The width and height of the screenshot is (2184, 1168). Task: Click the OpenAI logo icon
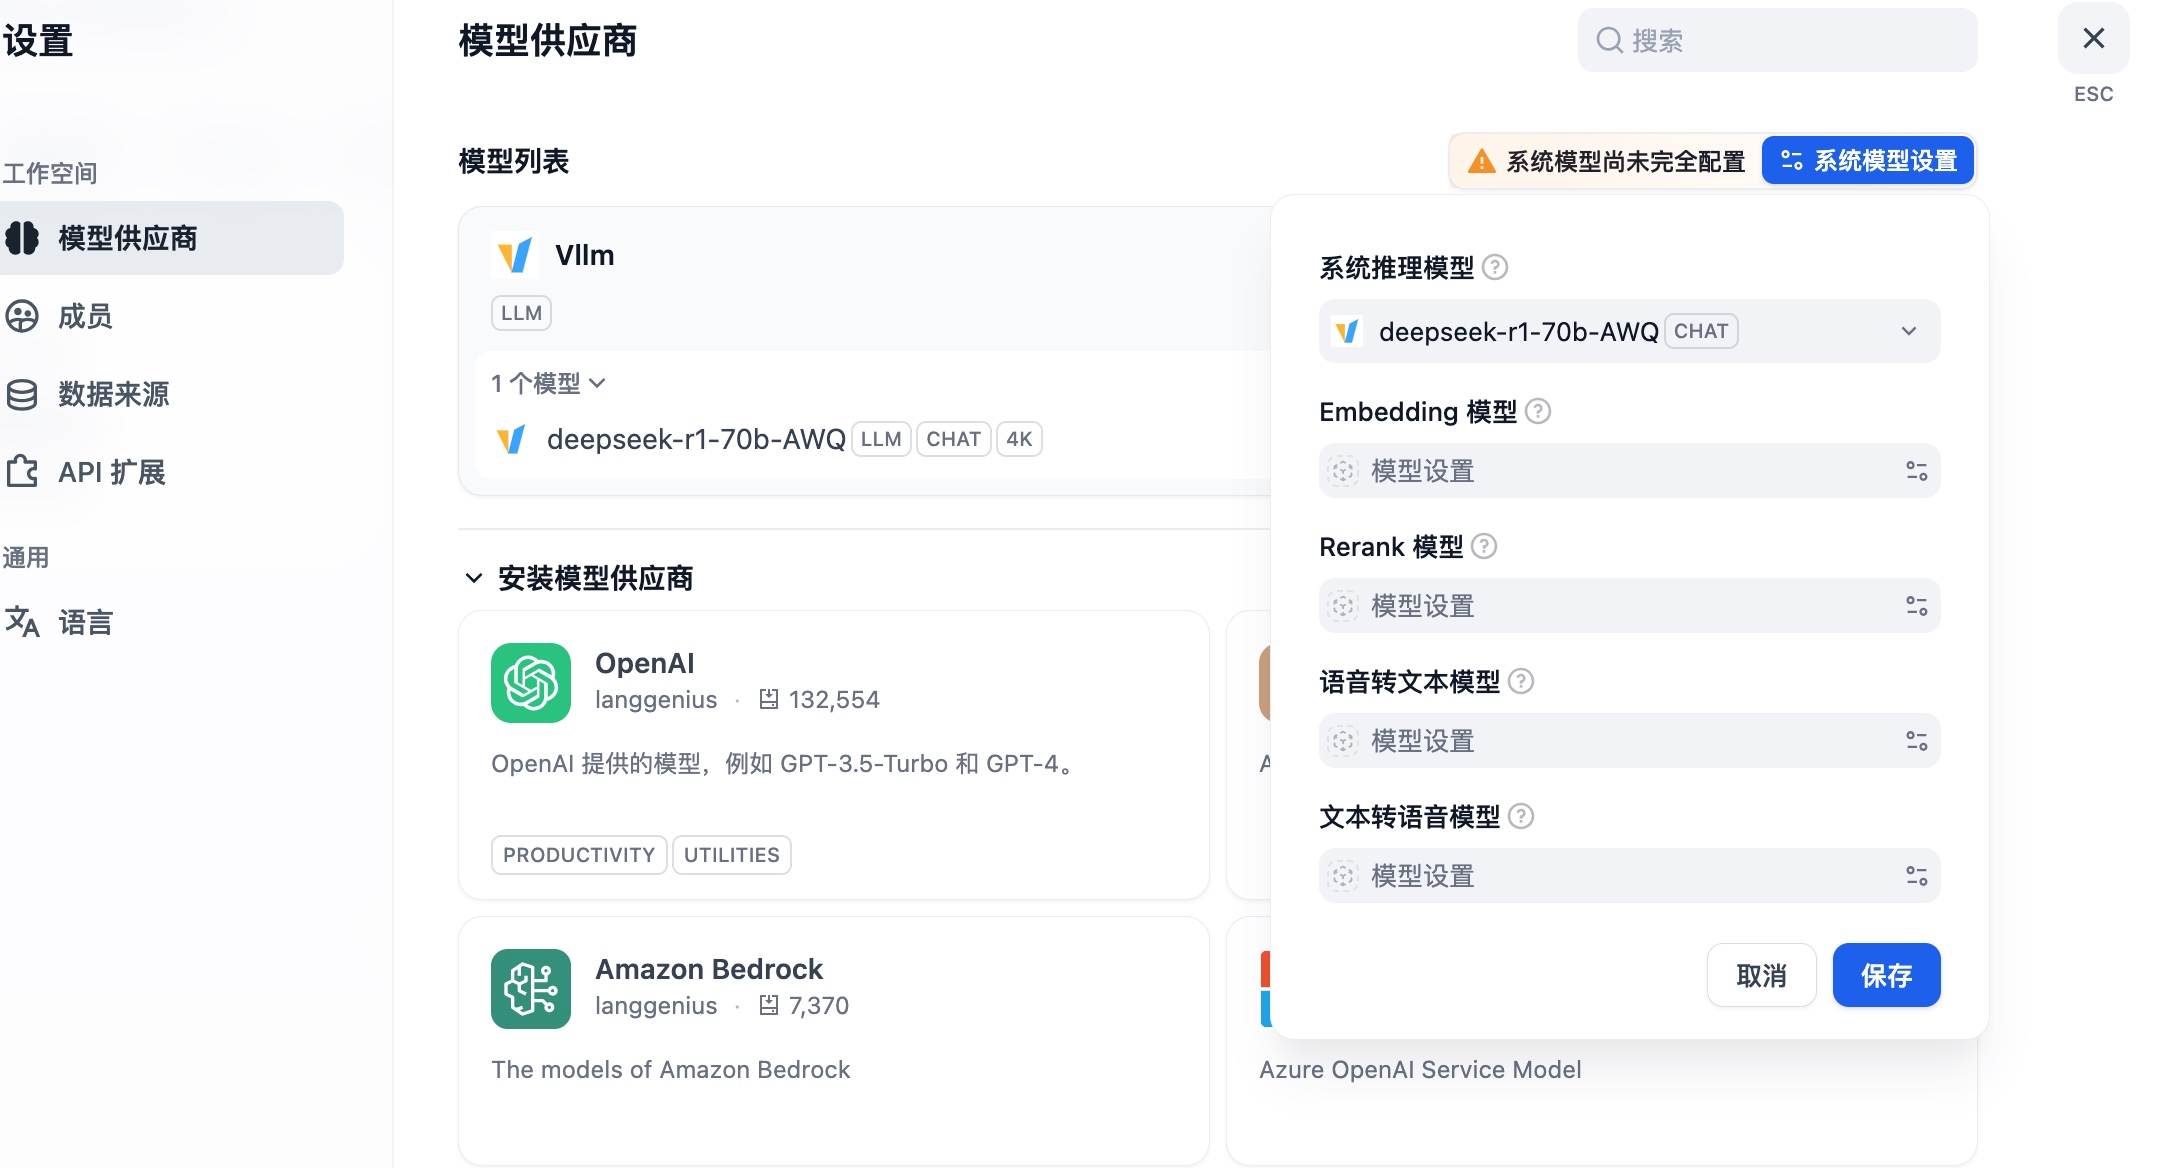point(531,683)
